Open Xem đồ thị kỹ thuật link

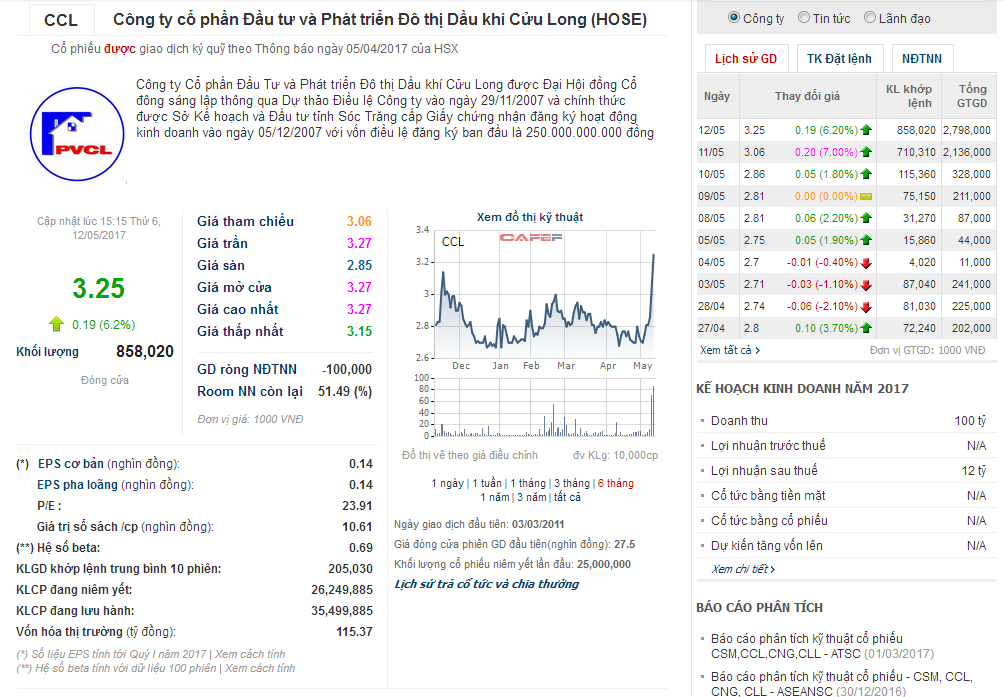tap(530, 217)
